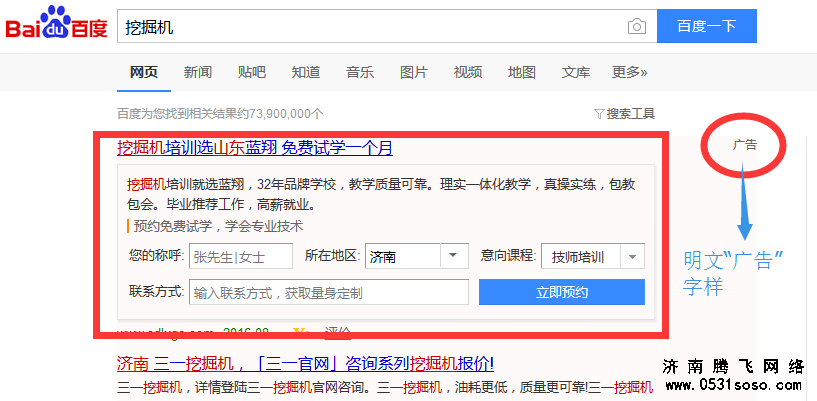The height and width of the screenshot is (401, 817).
Task: Open the 地图 tab
Action: 522,72
